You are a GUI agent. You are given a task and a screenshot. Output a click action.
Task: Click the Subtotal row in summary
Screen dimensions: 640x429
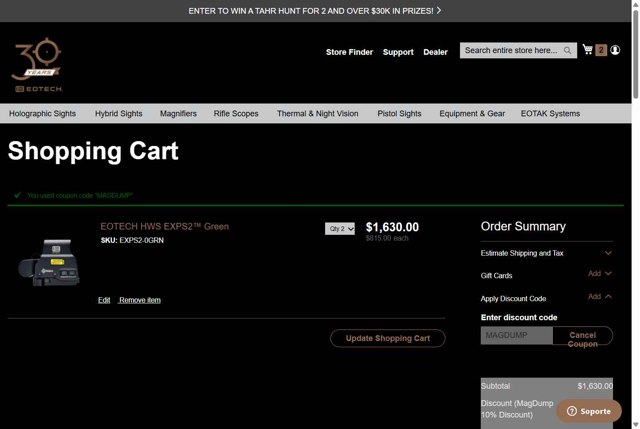(x=547, y=386)
